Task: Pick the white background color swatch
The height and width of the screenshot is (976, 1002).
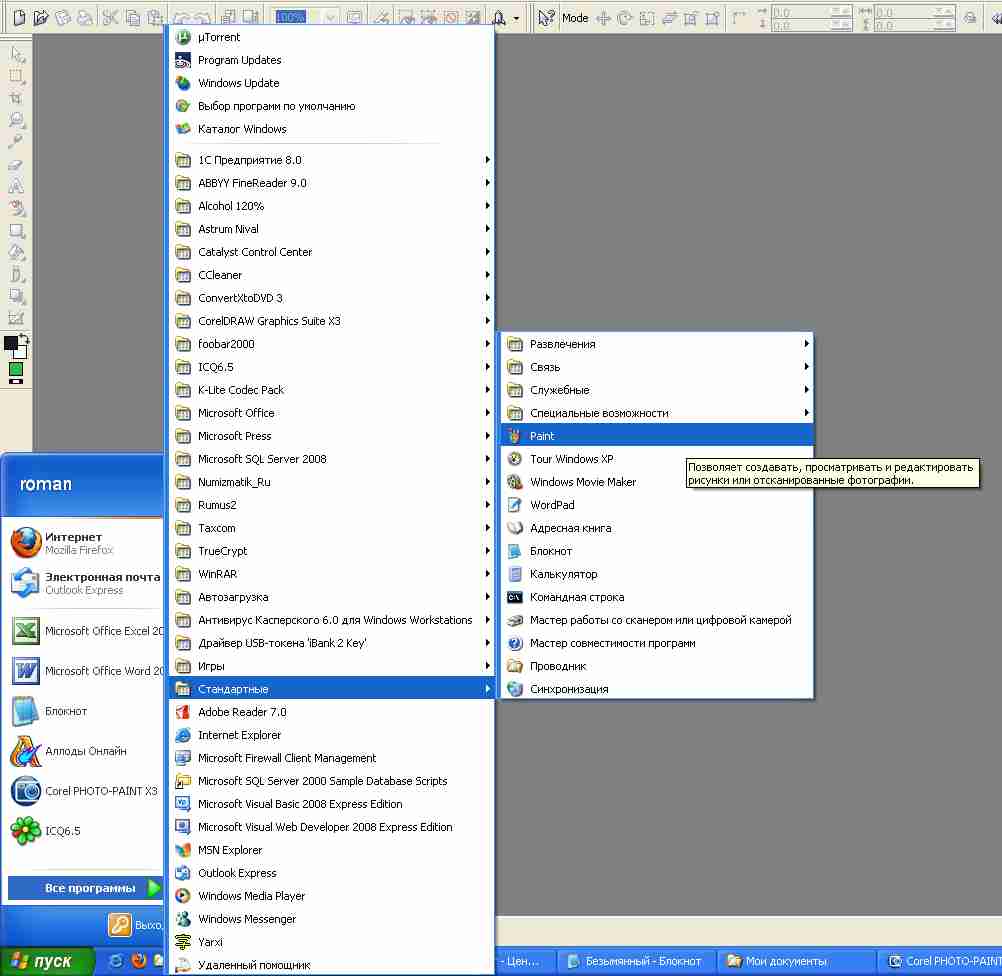Action: (22, 353)
